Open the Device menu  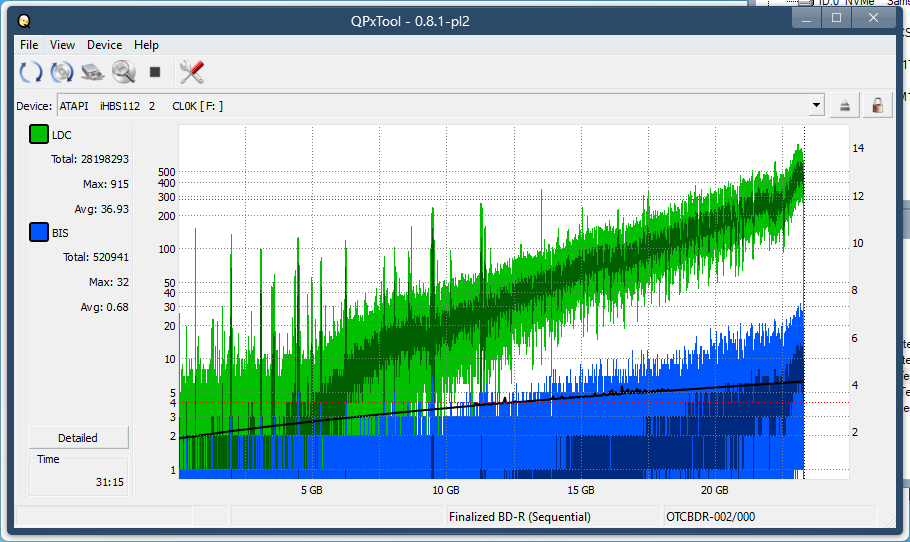point(104,45)
